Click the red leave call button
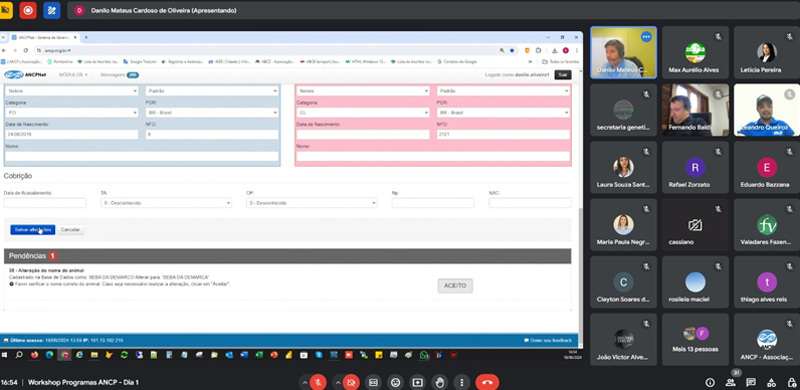 tap(487, 382)
